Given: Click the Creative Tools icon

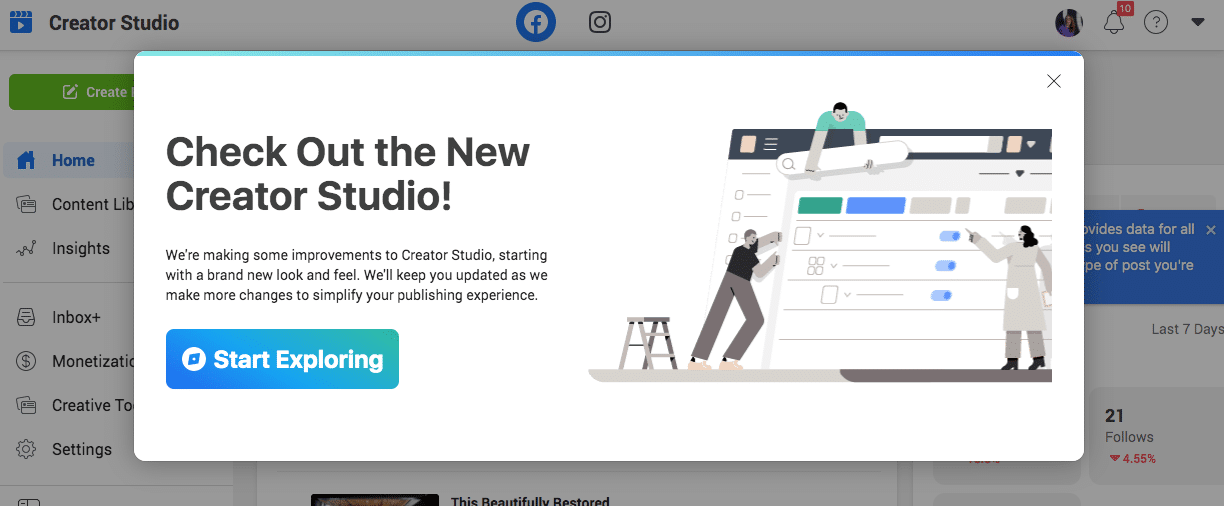Looking at the screenshot, I should (x=26, y=405).
